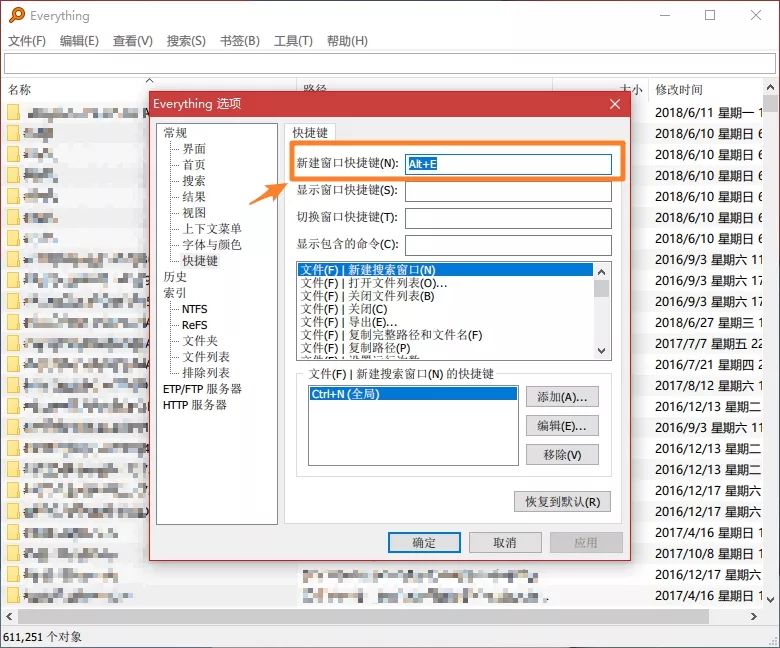Viewport: 780px width, 648px height.
Task: Select 文件列表 in the options tree
Action: click(206, 357)
